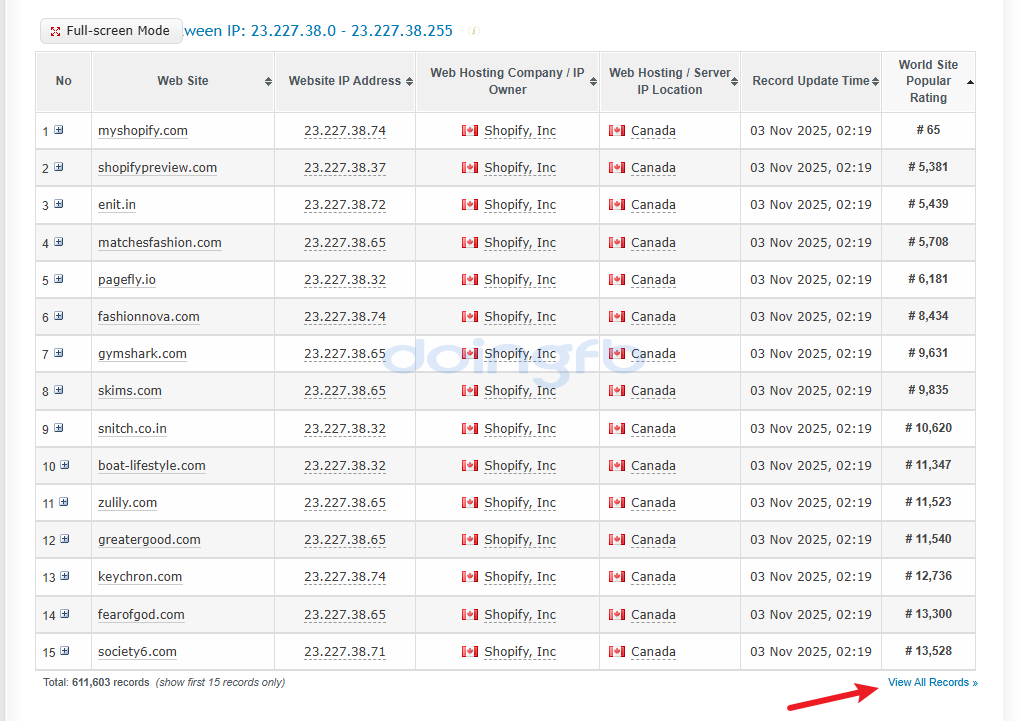The width and height of the screenshot is (1025, 721).
Task: Sort by World Site Popular Rating arrow
Action: [x=970, y=82]
